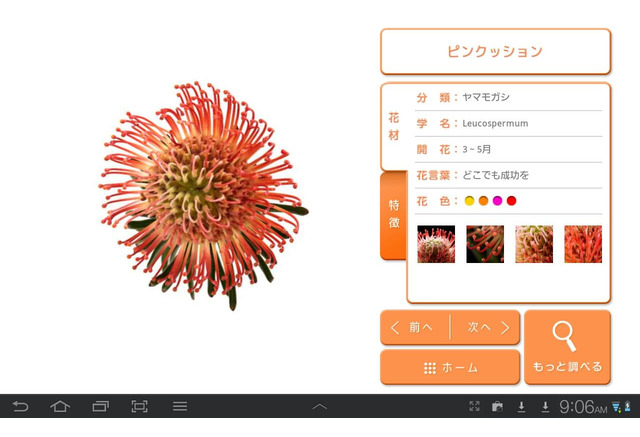Tap the first download notification icon
This screenshot has width=640, height=437.
(x=521, y=407)
